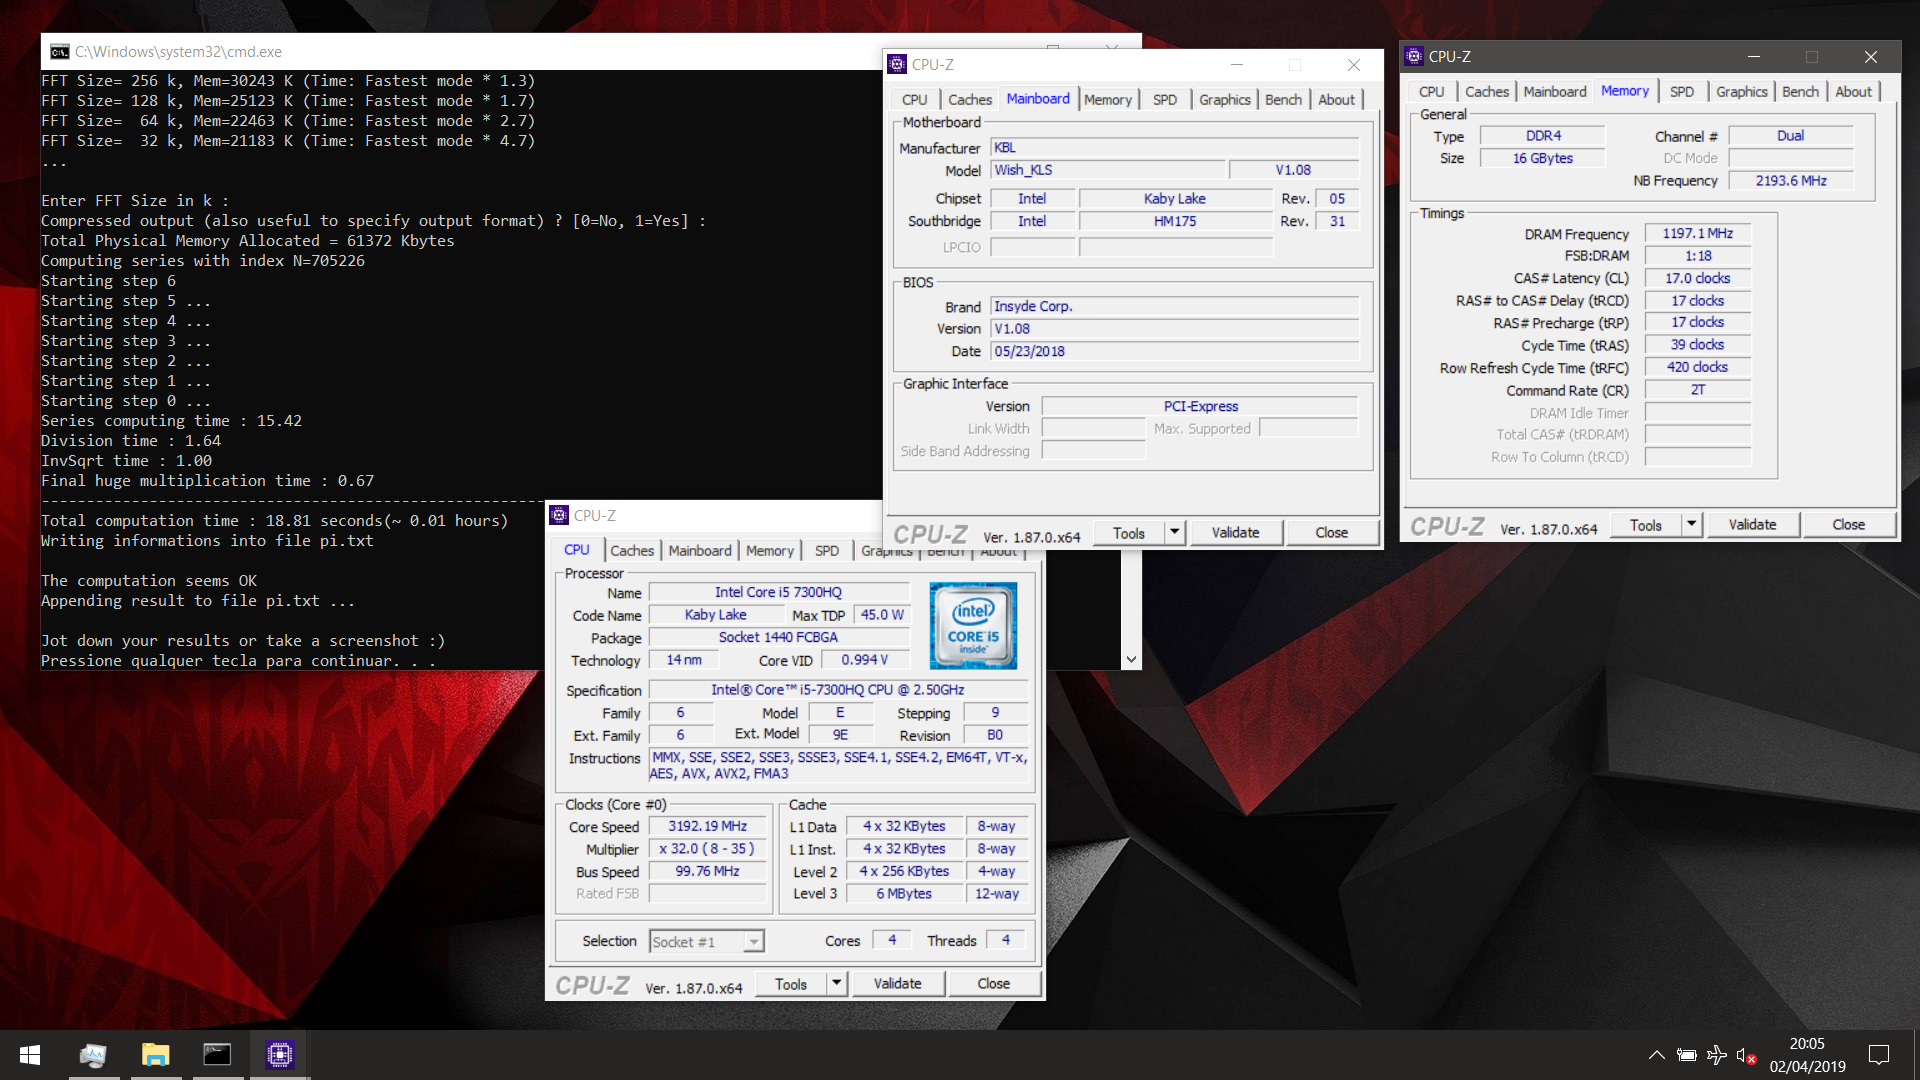Image resolution: width=1920 pixels, height=1080 pixels.
Task: Switch to the Mainboard tab in the Memory window
Action: [x=1554, y=91]
